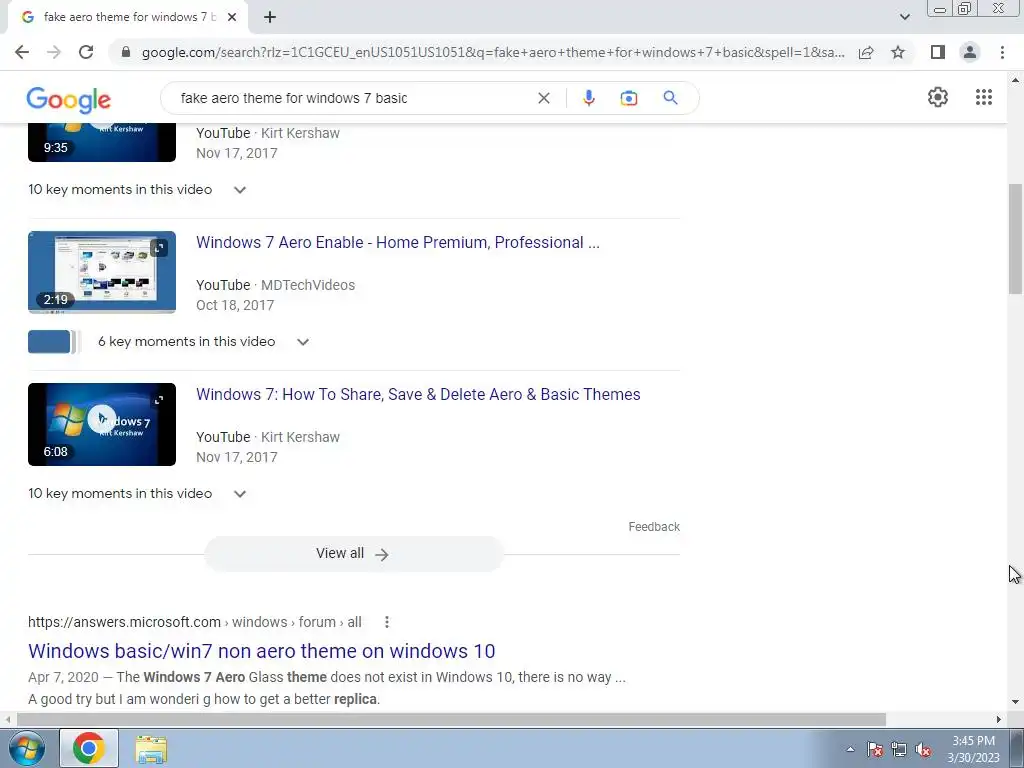Click the Google logo
Image resolution: width=1024 pixels, height=768 pixels.
pyautogui.click(x=69, y=99)
